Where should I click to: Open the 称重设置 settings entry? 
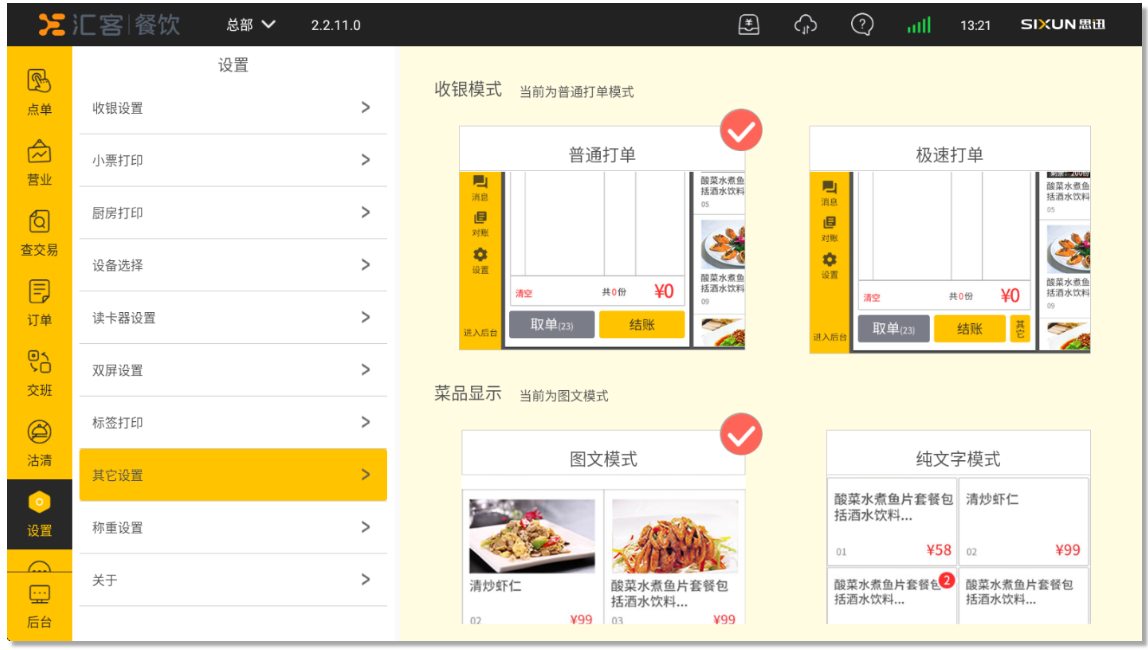(x=232, y=527)
